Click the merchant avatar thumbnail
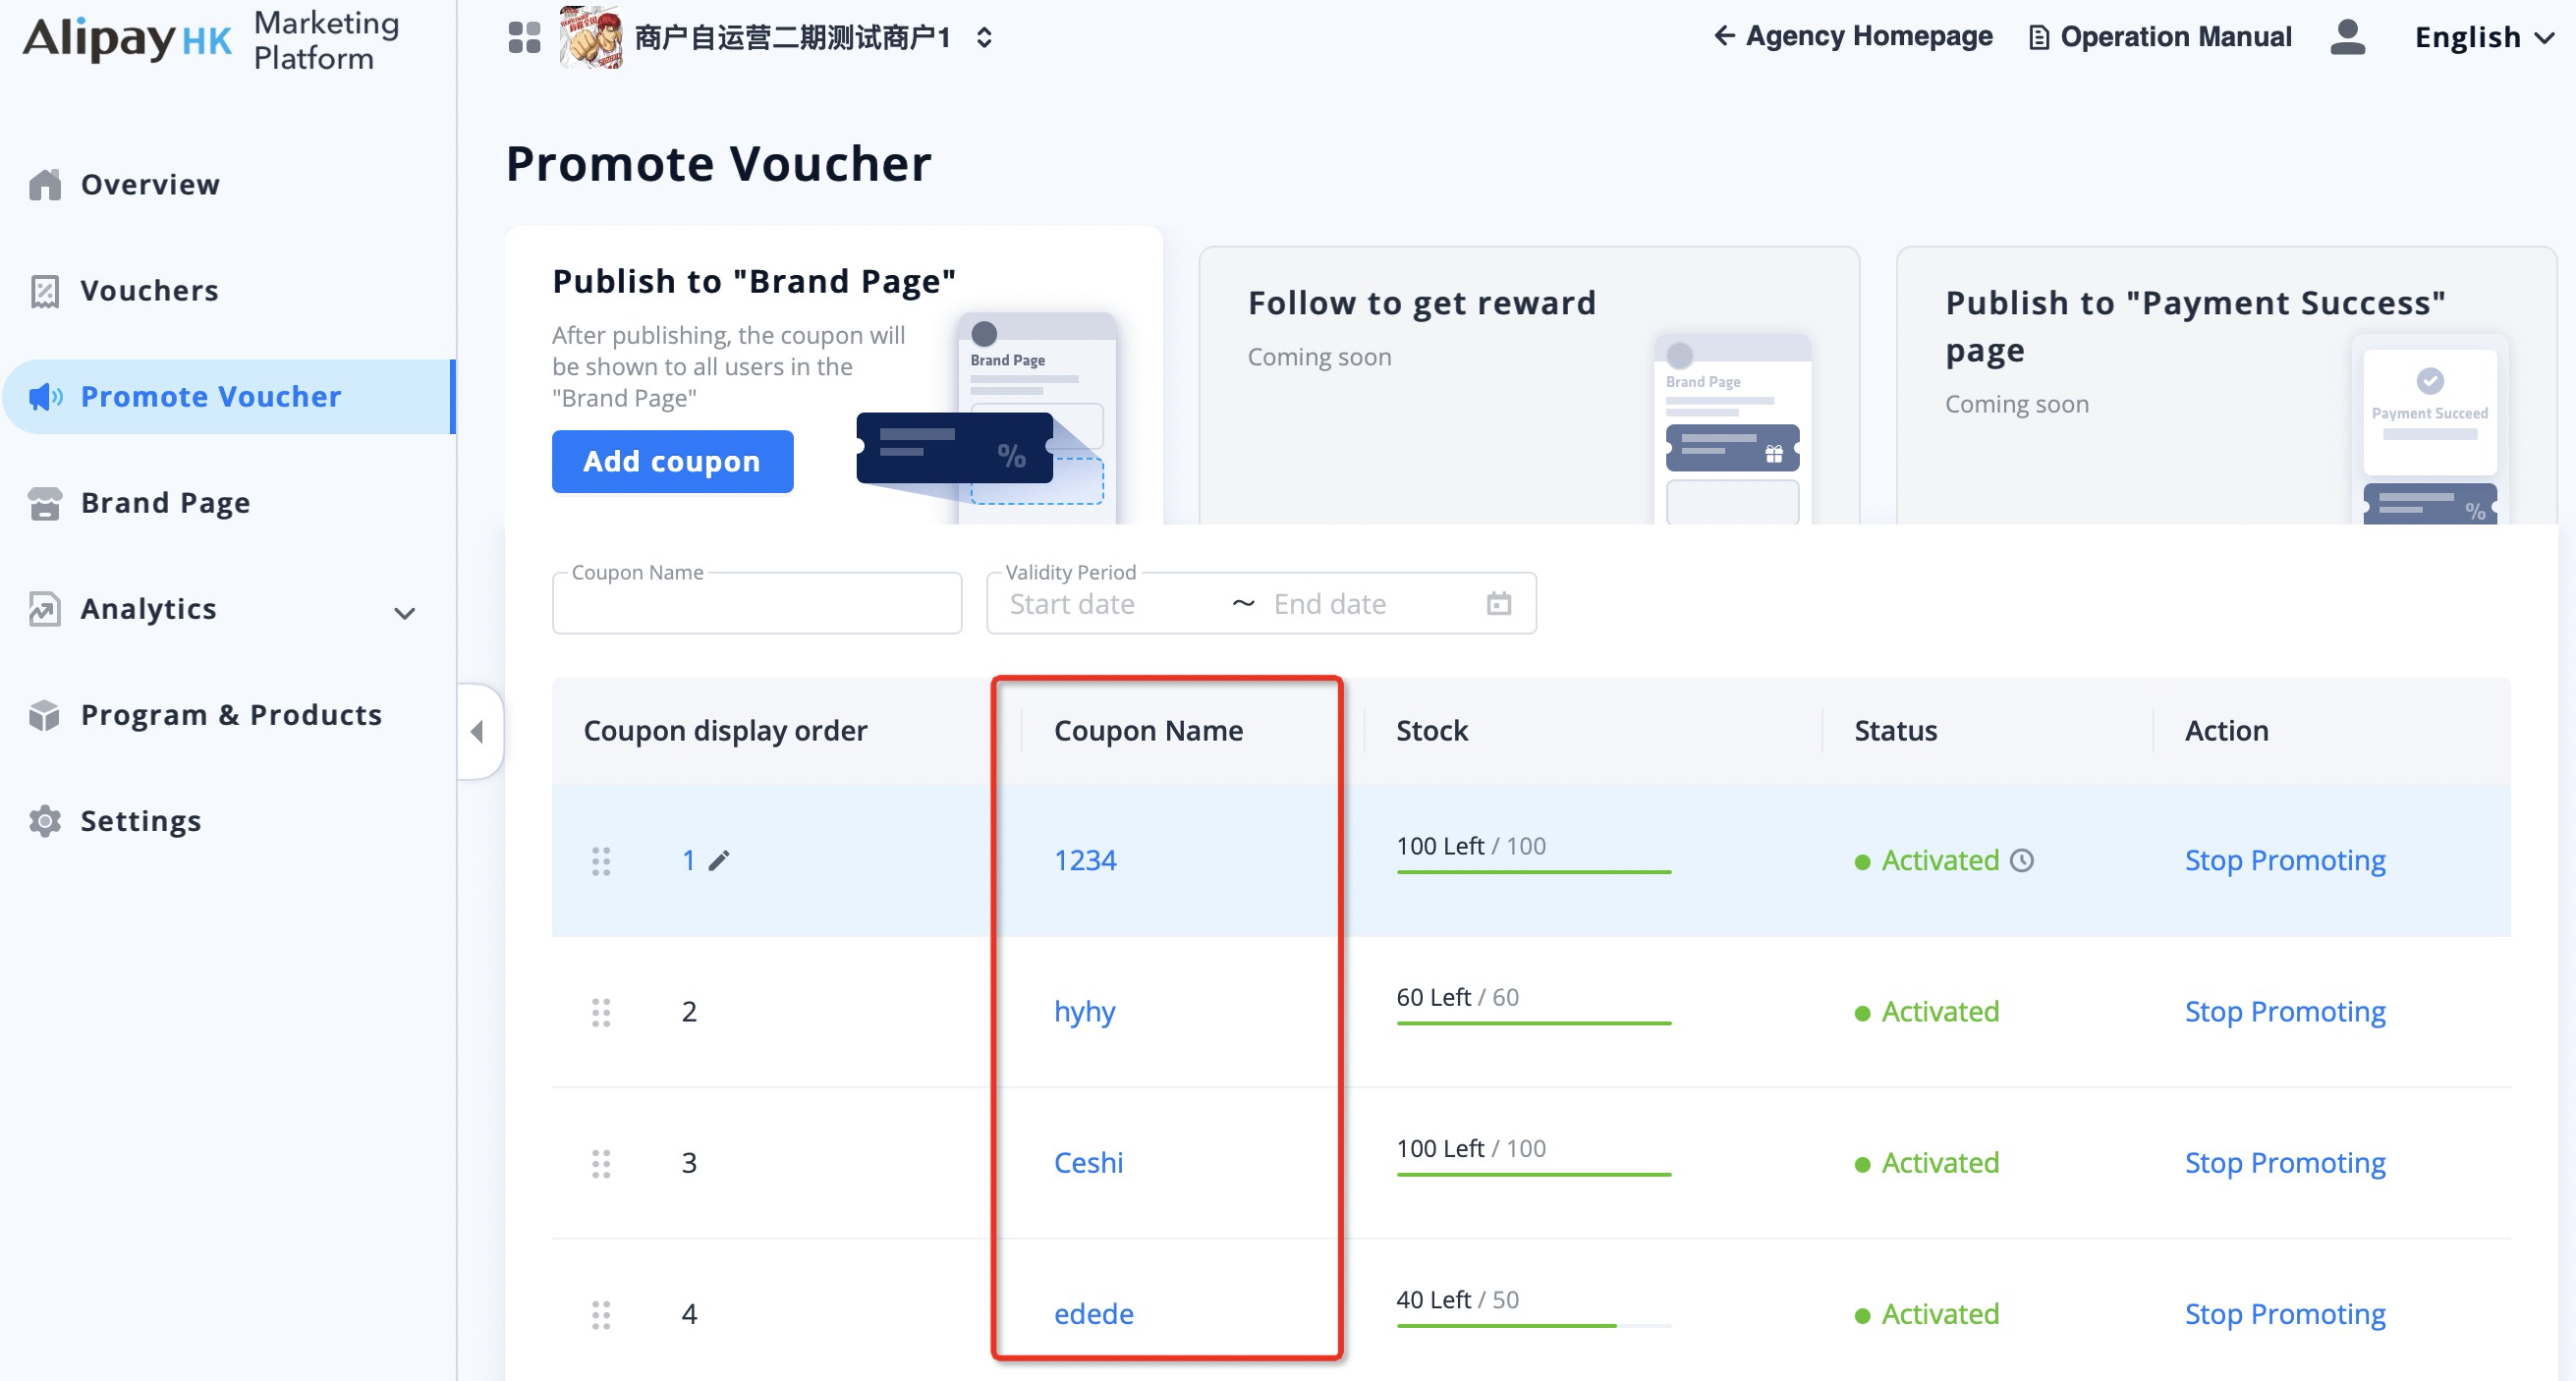This screenshot has width=2576, height=1381. coord(591,38)
